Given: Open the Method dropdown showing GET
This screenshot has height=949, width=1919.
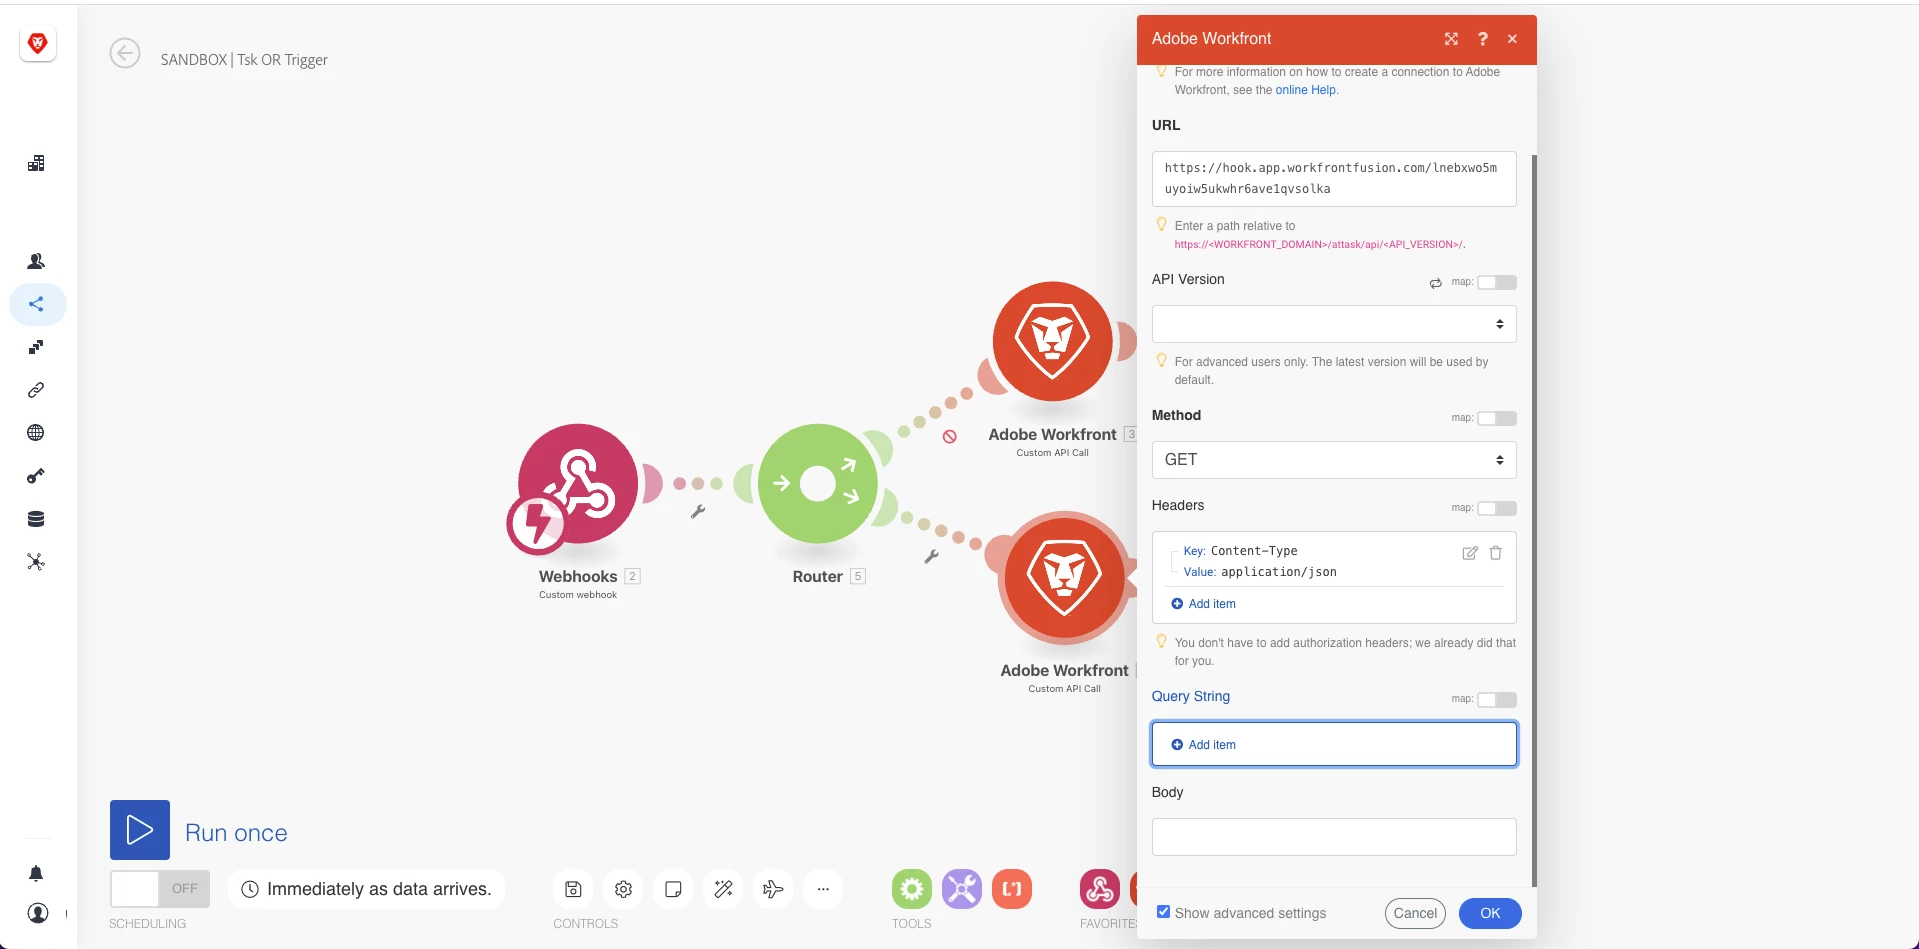Looking at the screenshot, I should click(x=1334, y=460).
